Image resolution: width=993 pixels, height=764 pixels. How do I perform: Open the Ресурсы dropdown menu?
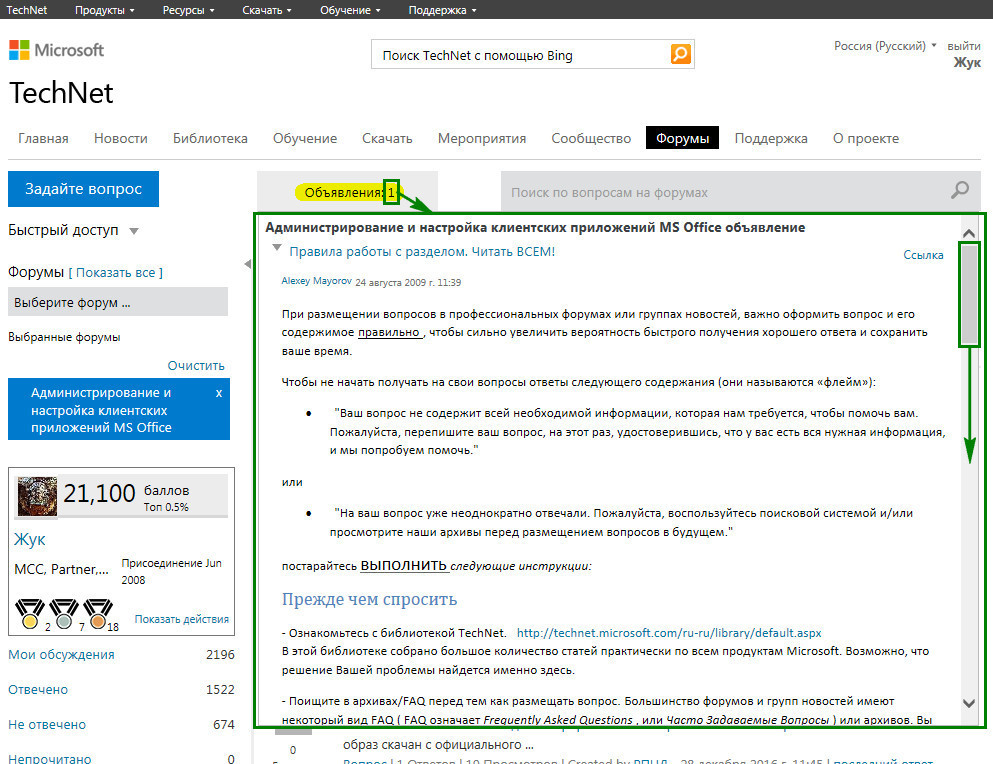(x=189, y=10)
